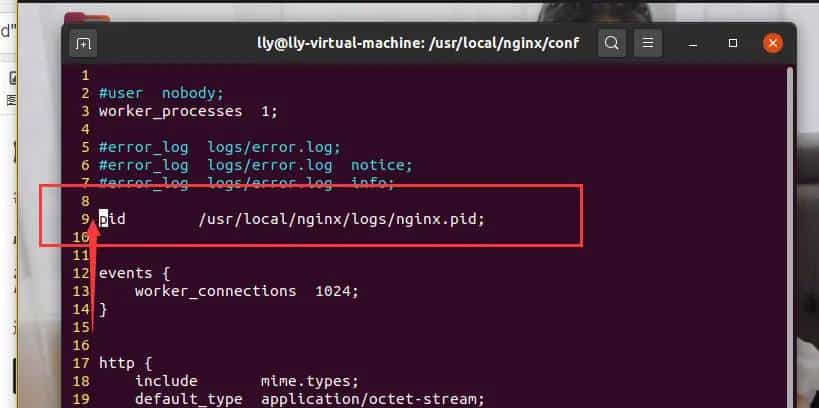Maximize the terminal window
Viewport: 819px width, 408px height.
[x=733, y=44]
